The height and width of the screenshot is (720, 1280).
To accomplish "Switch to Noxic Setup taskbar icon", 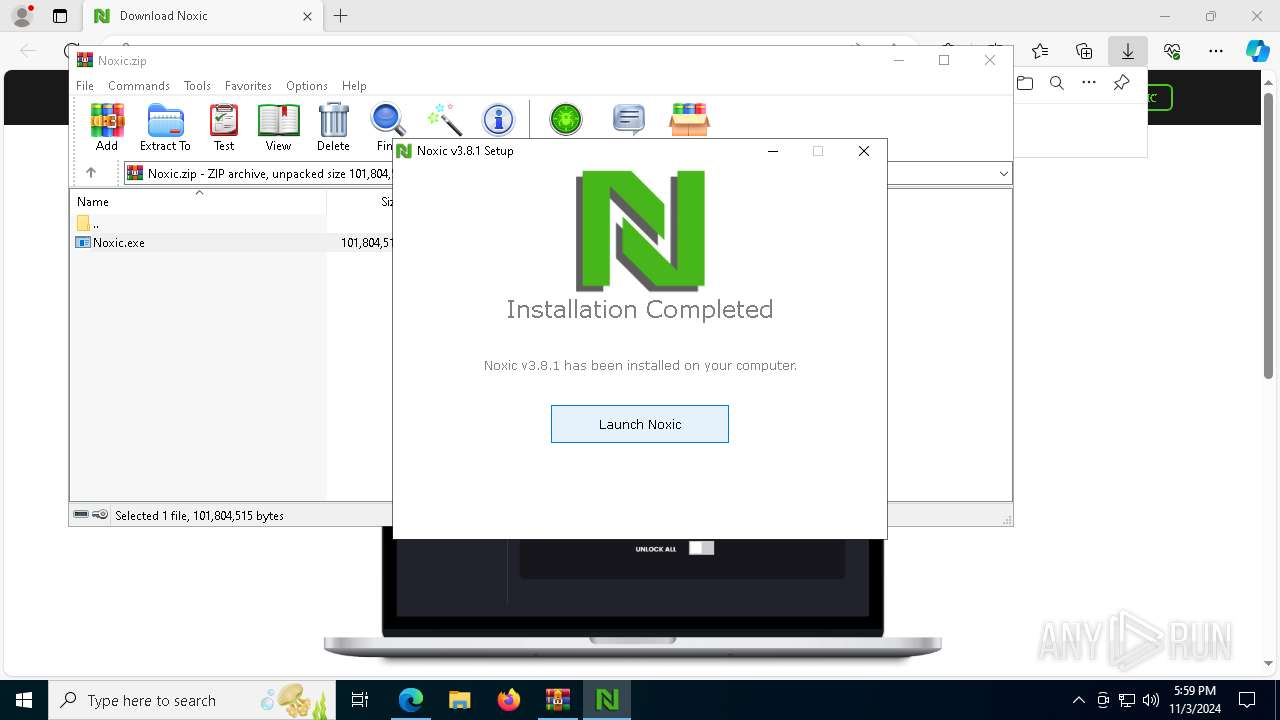I will 607,700.
